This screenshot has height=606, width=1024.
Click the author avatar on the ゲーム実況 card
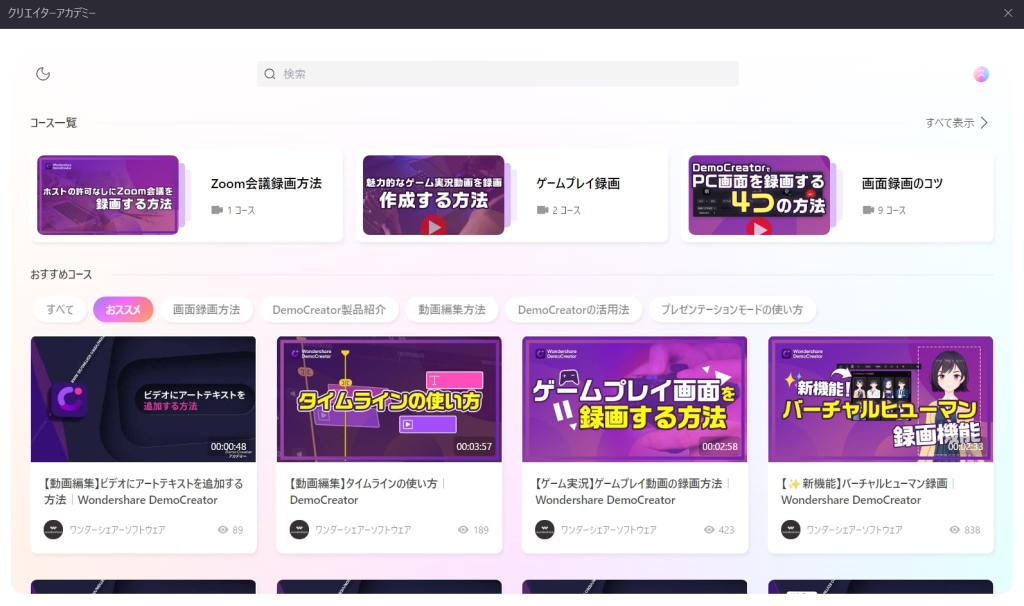click(545, 530)
